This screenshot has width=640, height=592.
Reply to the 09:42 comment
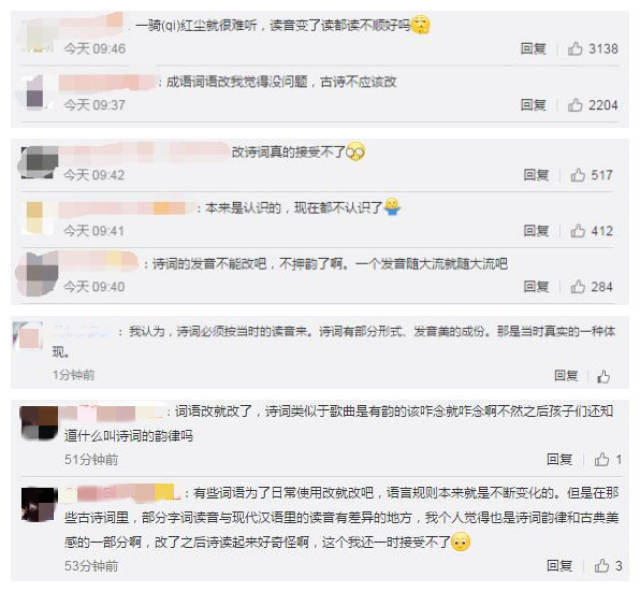[536, 175]
